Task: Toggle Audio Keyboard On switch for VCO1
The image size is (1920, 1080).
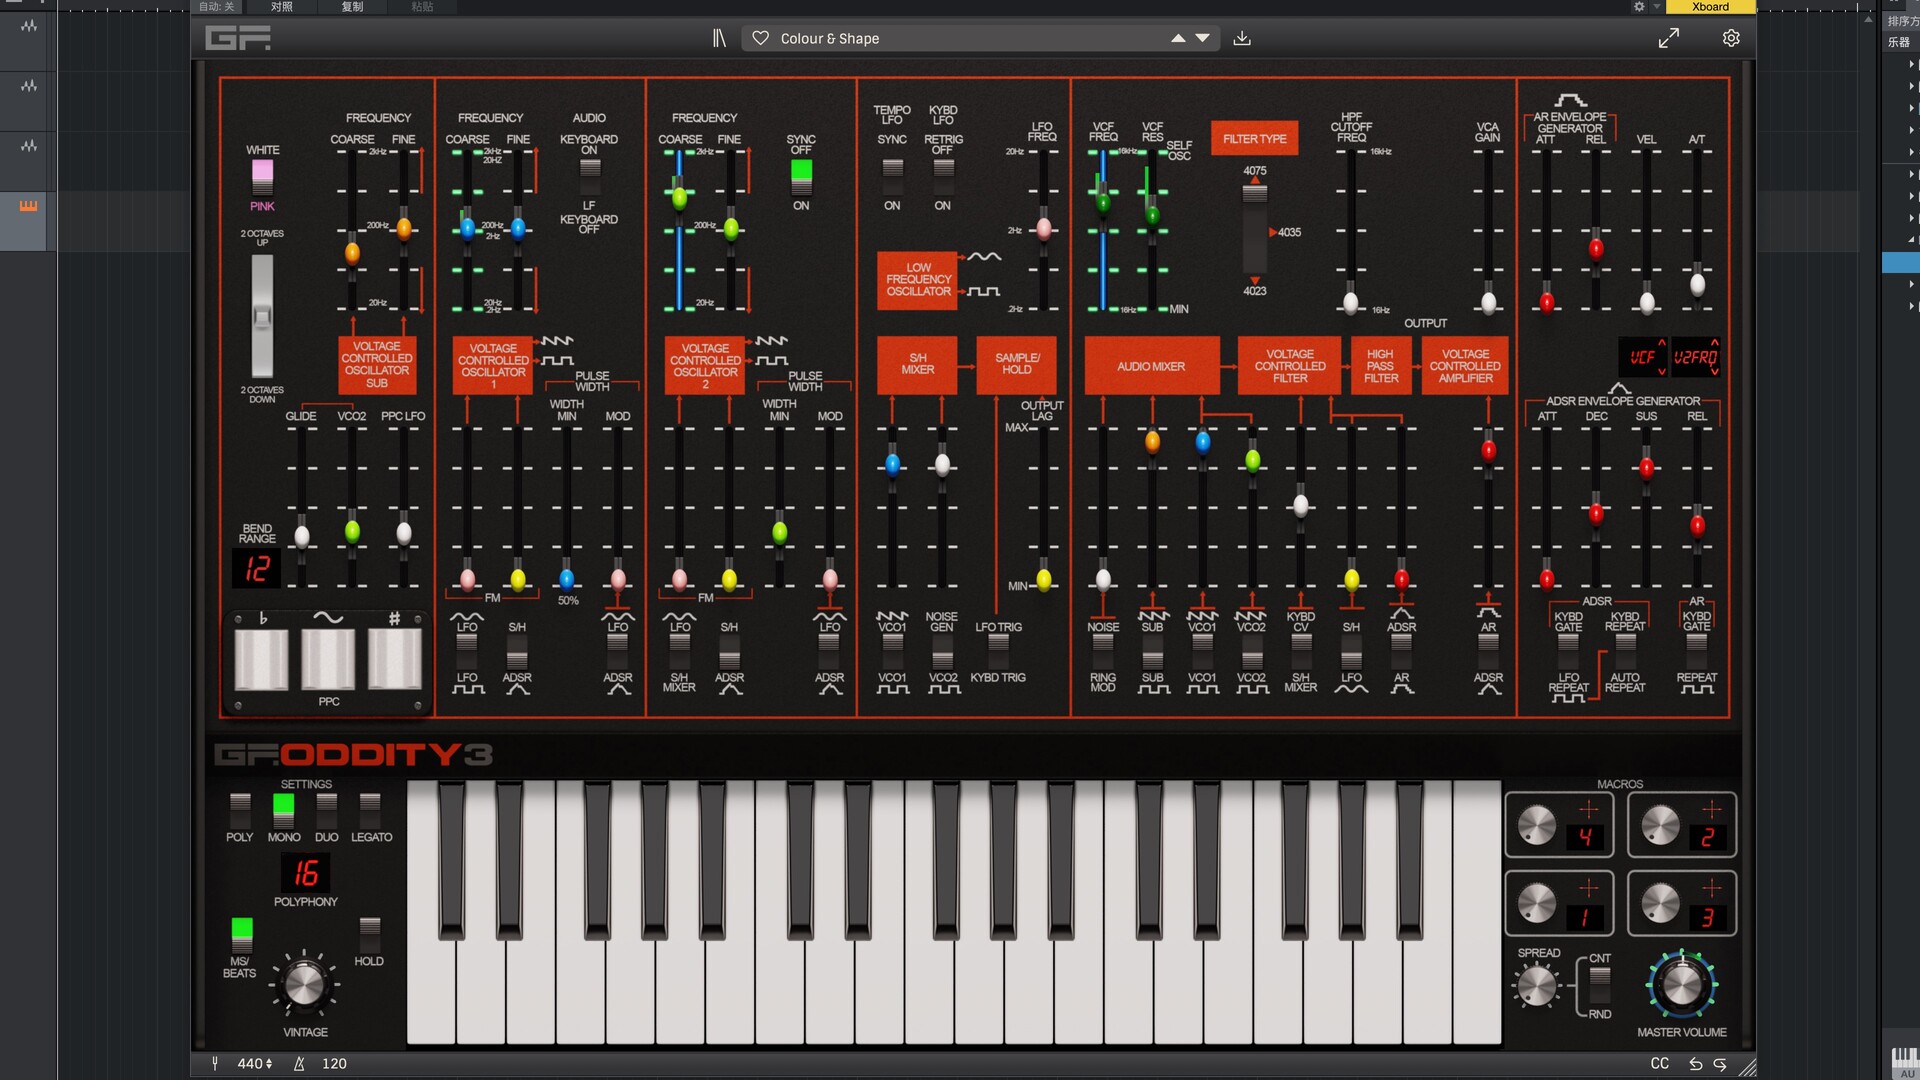Action: click(590, 178)
